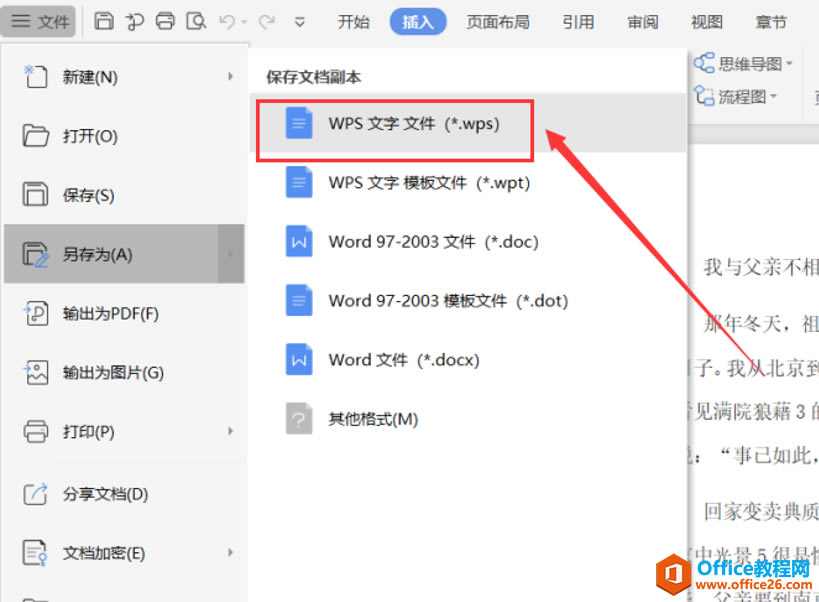
Task: Click the Undo arrow icon
Action: click(x=227, y=21)
